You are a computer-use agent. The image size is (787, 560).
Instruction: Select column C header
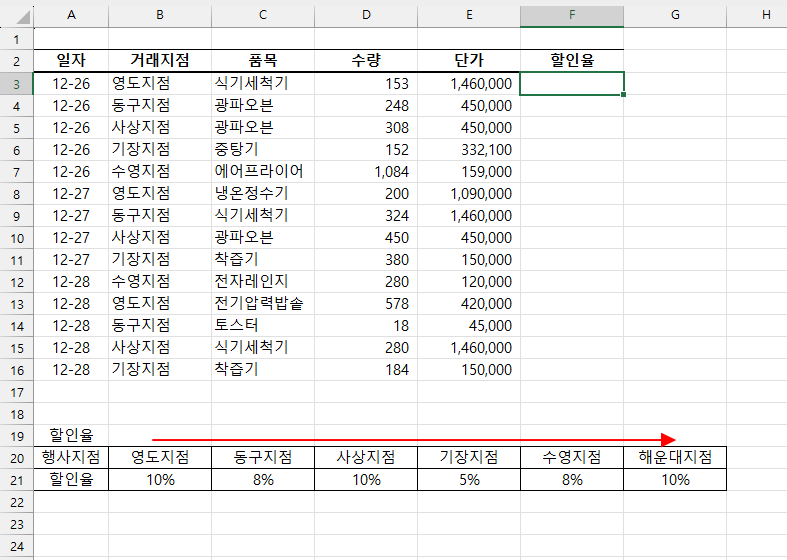[x=263, y=16]
